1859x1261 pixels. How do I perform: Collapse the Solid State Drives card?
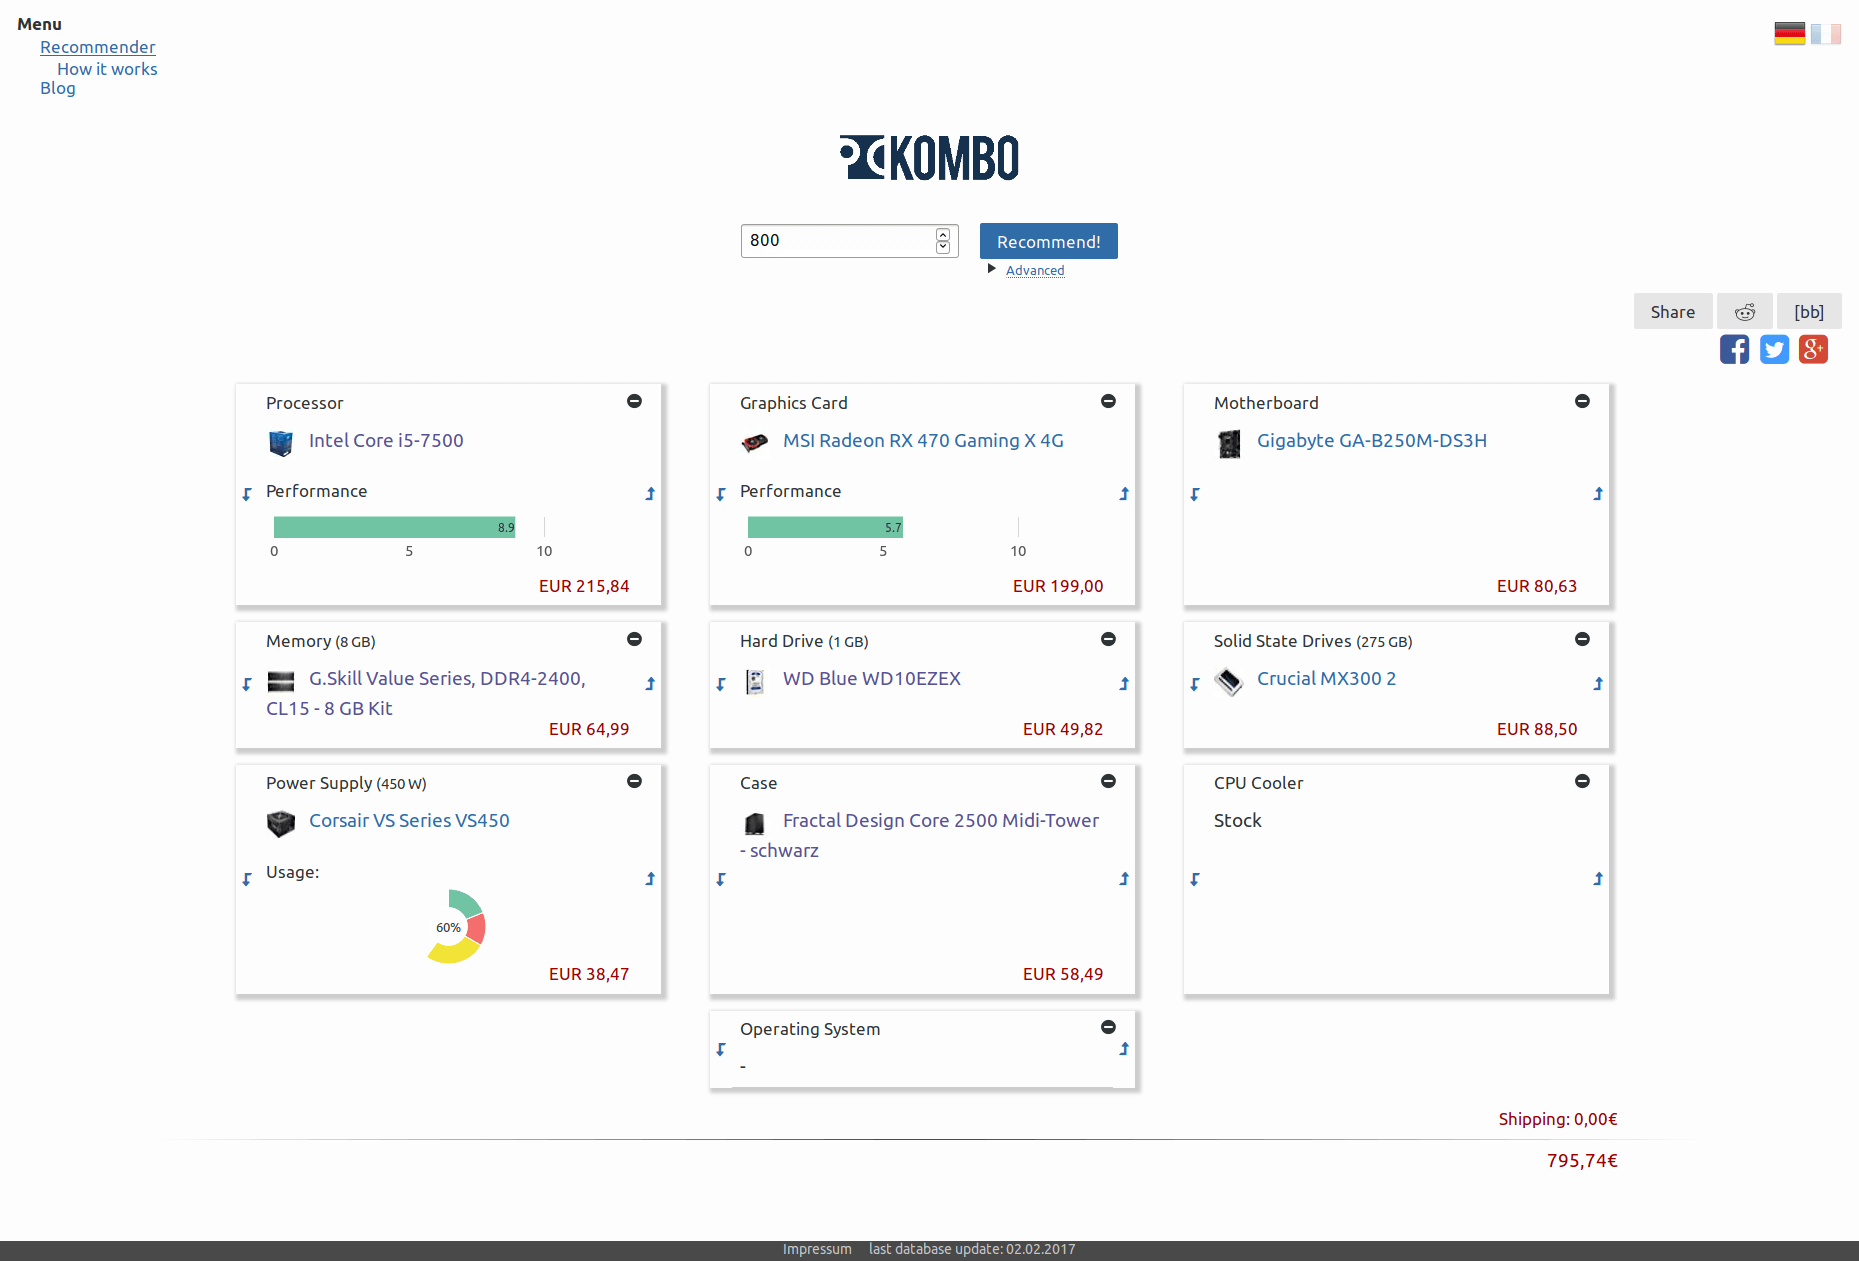click(x=1582, y=639)
